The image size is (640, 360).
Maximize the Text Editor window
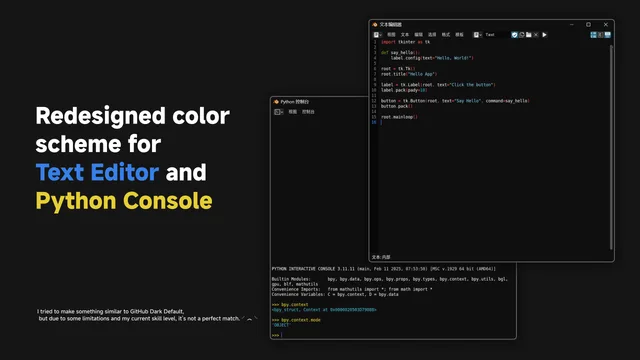[588, 24]
